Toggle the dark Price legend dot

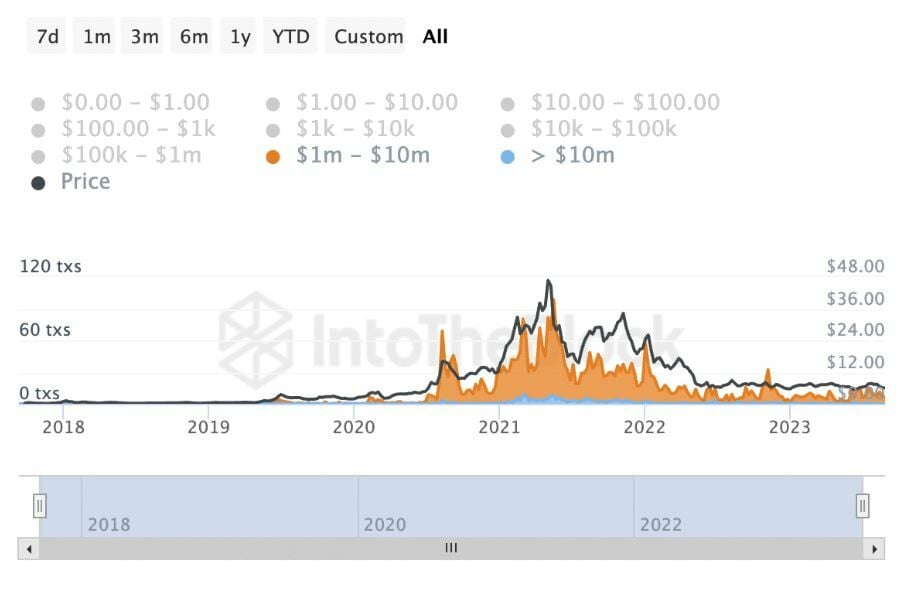point(39,182)
